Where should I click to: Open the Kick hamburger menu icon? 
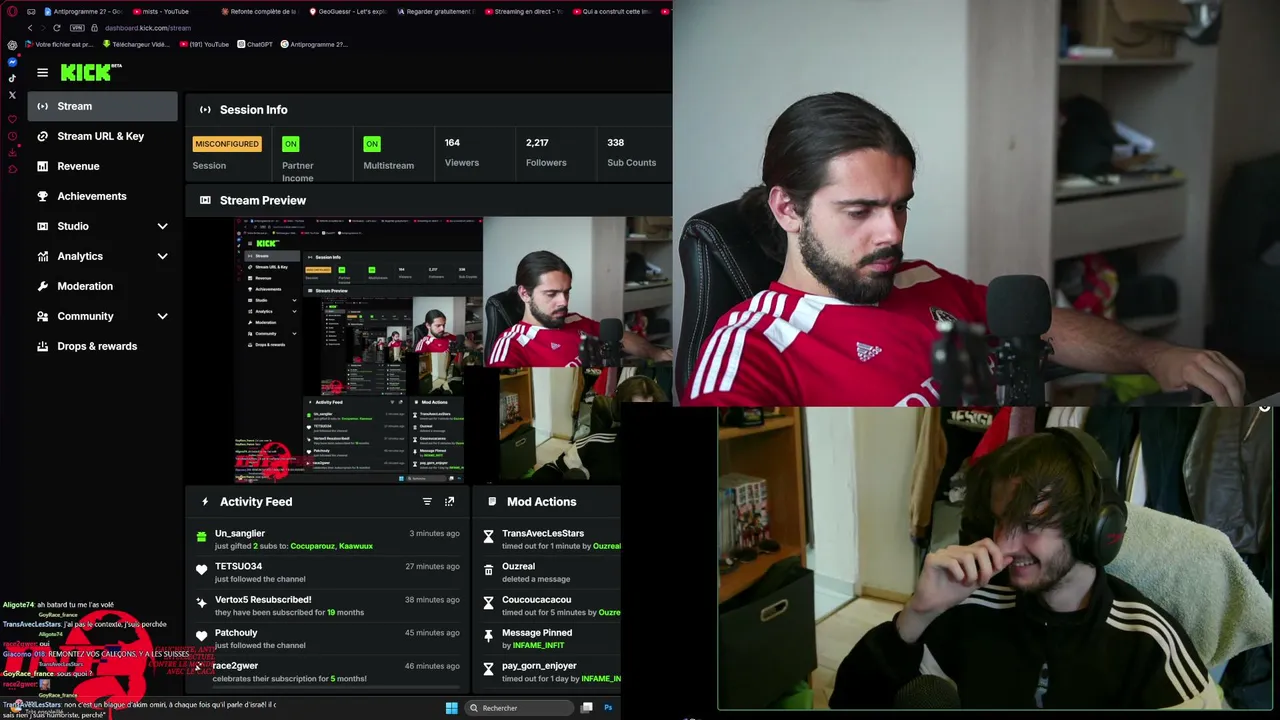pos(42,72)
